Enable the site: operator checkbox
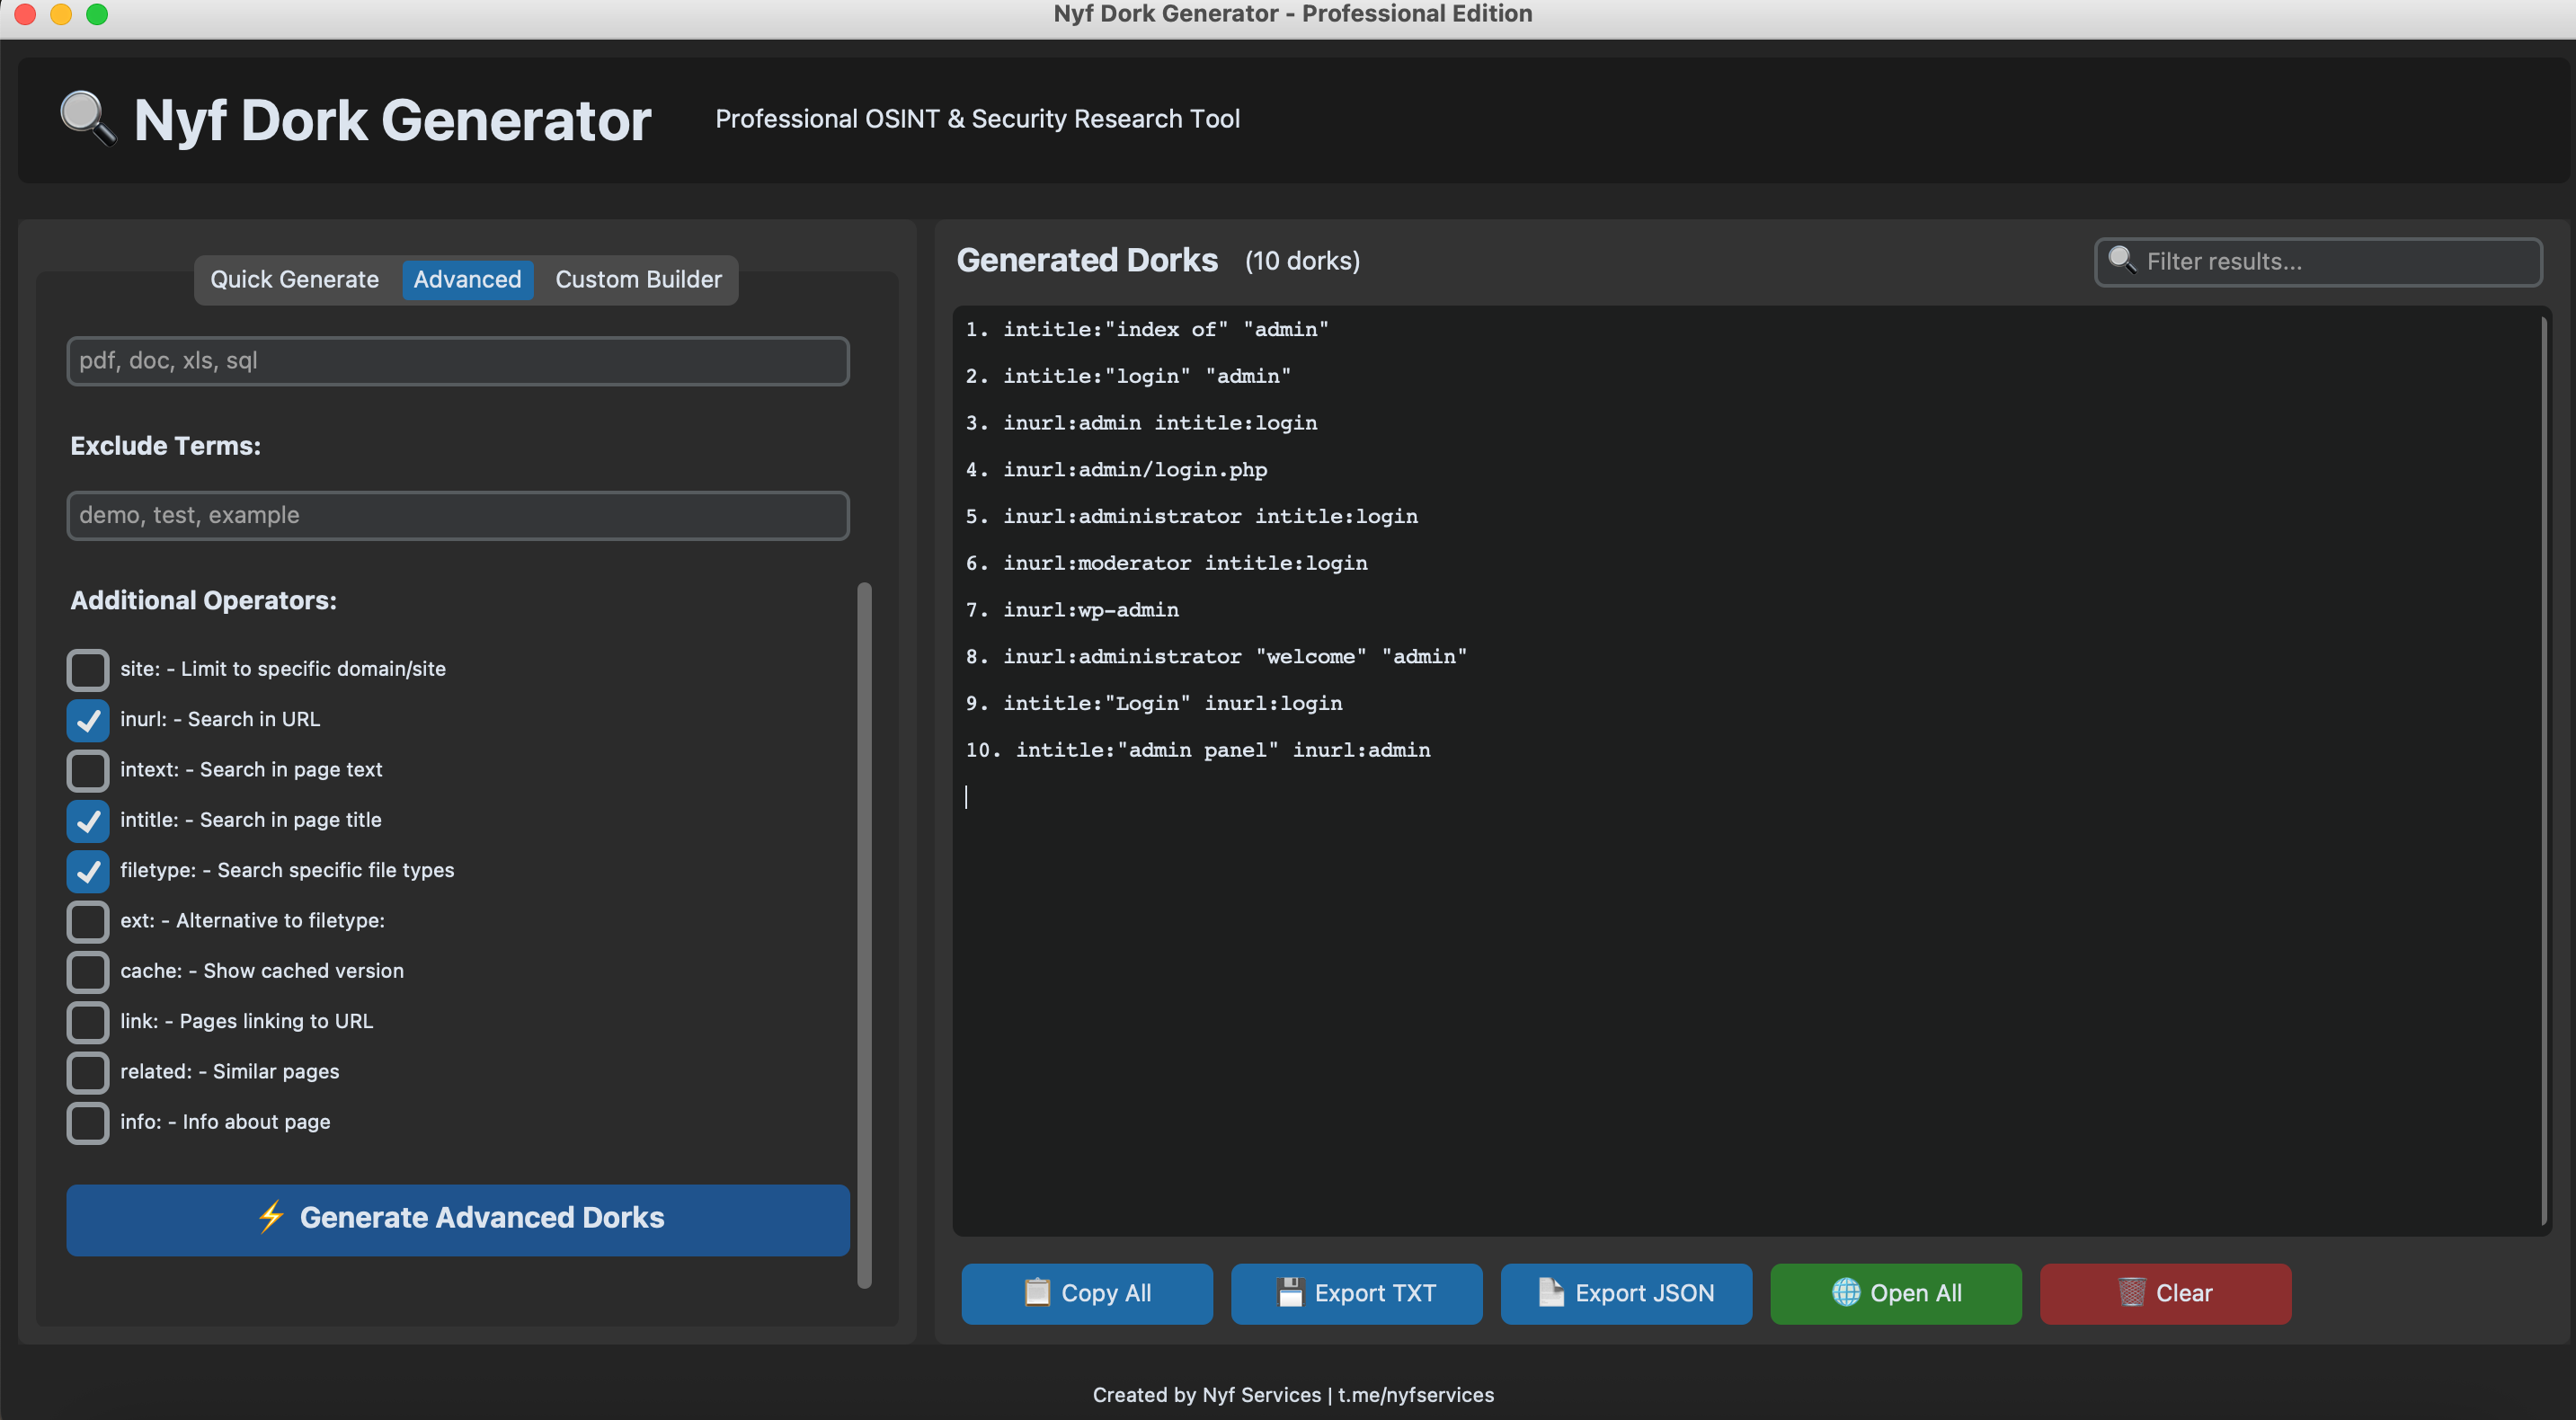2576x1420 pixels. tap(88, 669)
